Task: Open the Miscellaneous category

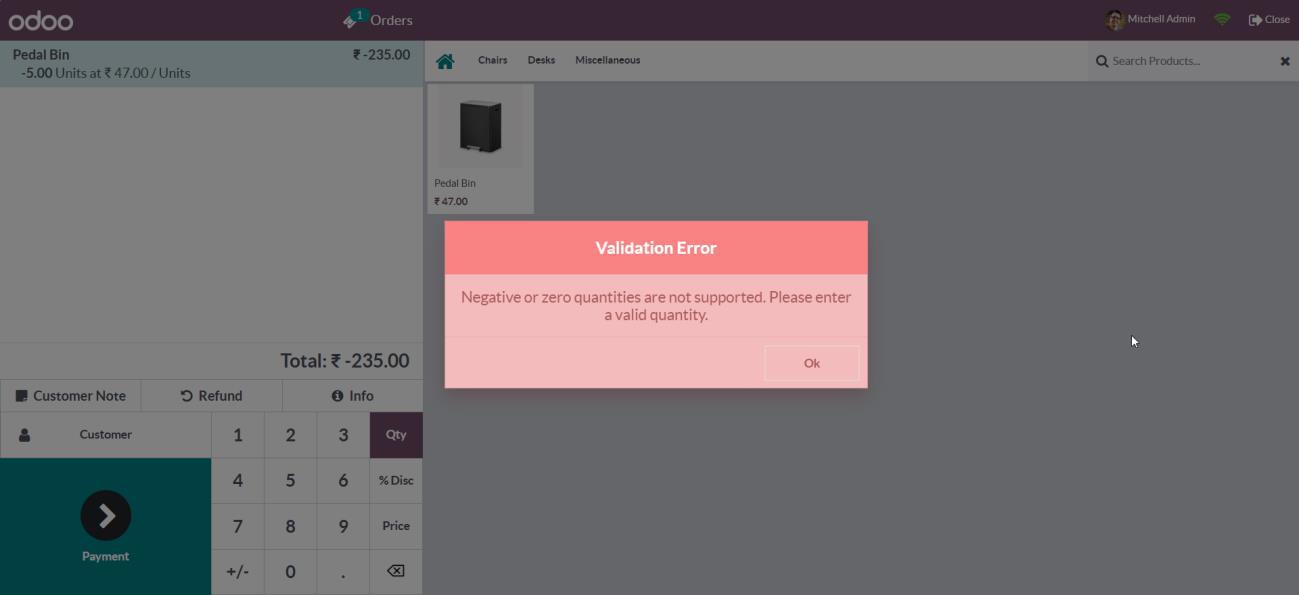Action: coord(607,60)
